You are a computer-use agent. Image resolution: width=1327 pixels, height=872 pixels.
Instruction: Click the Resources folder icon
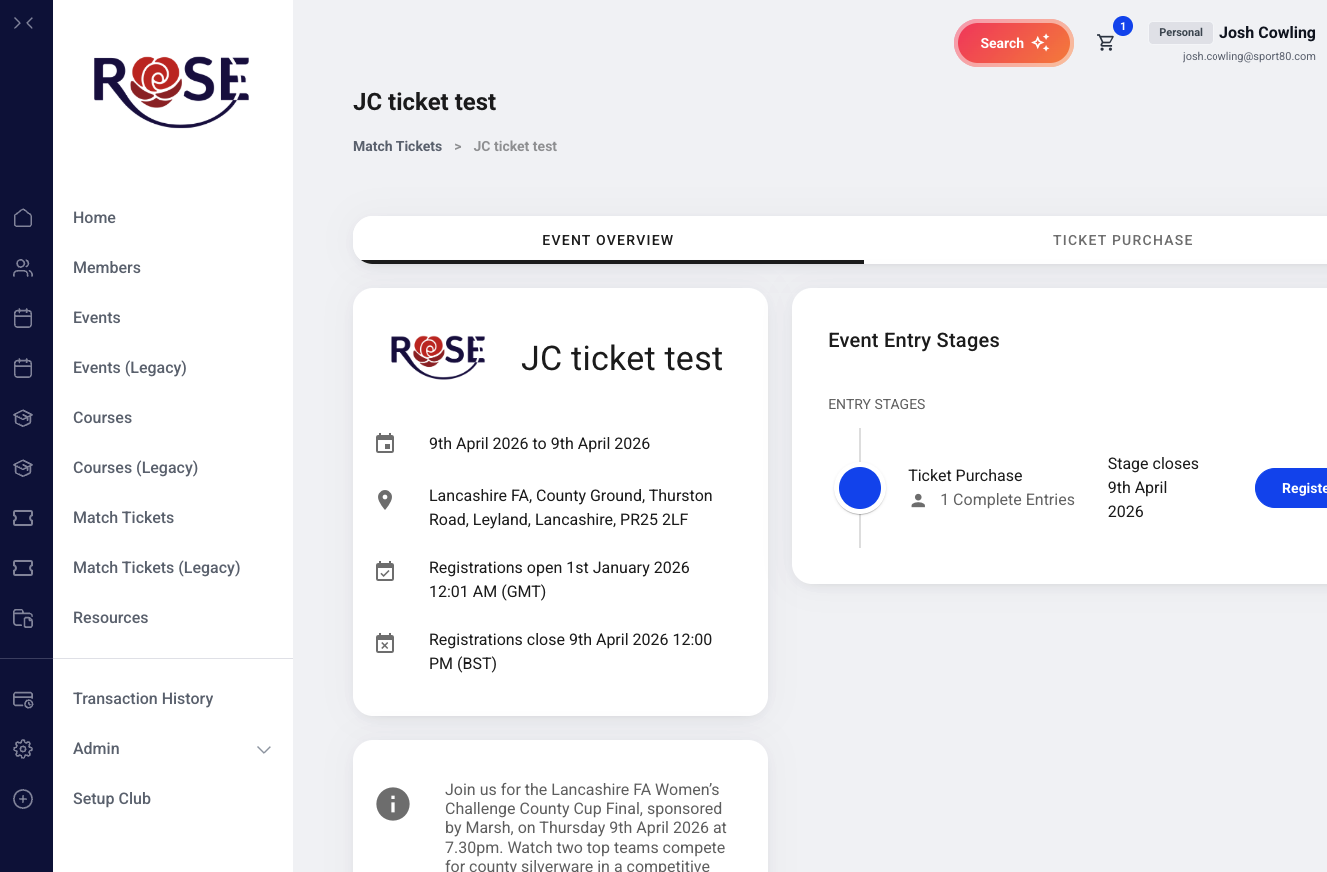[23, 618]
